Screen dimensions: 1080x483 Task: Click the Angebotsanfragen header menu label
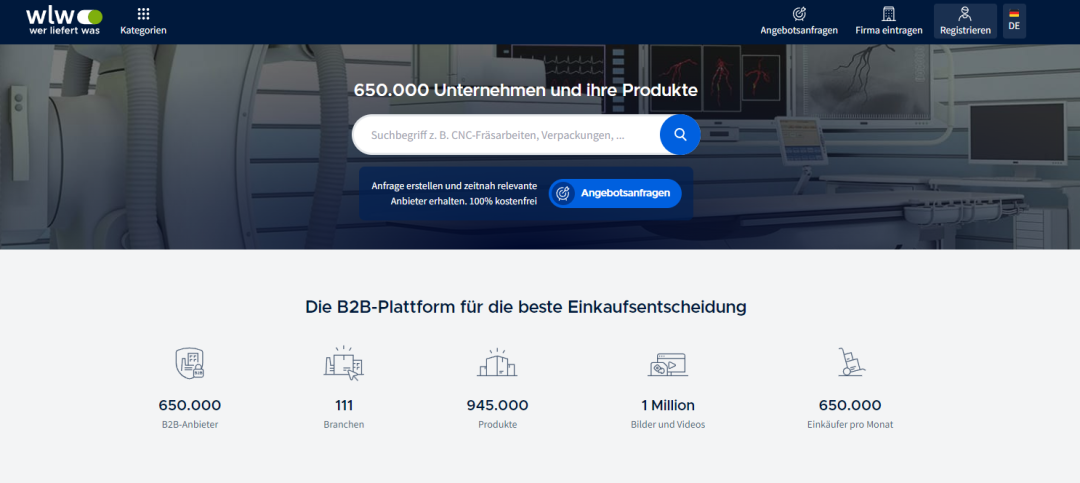click(x=799, y=30)
